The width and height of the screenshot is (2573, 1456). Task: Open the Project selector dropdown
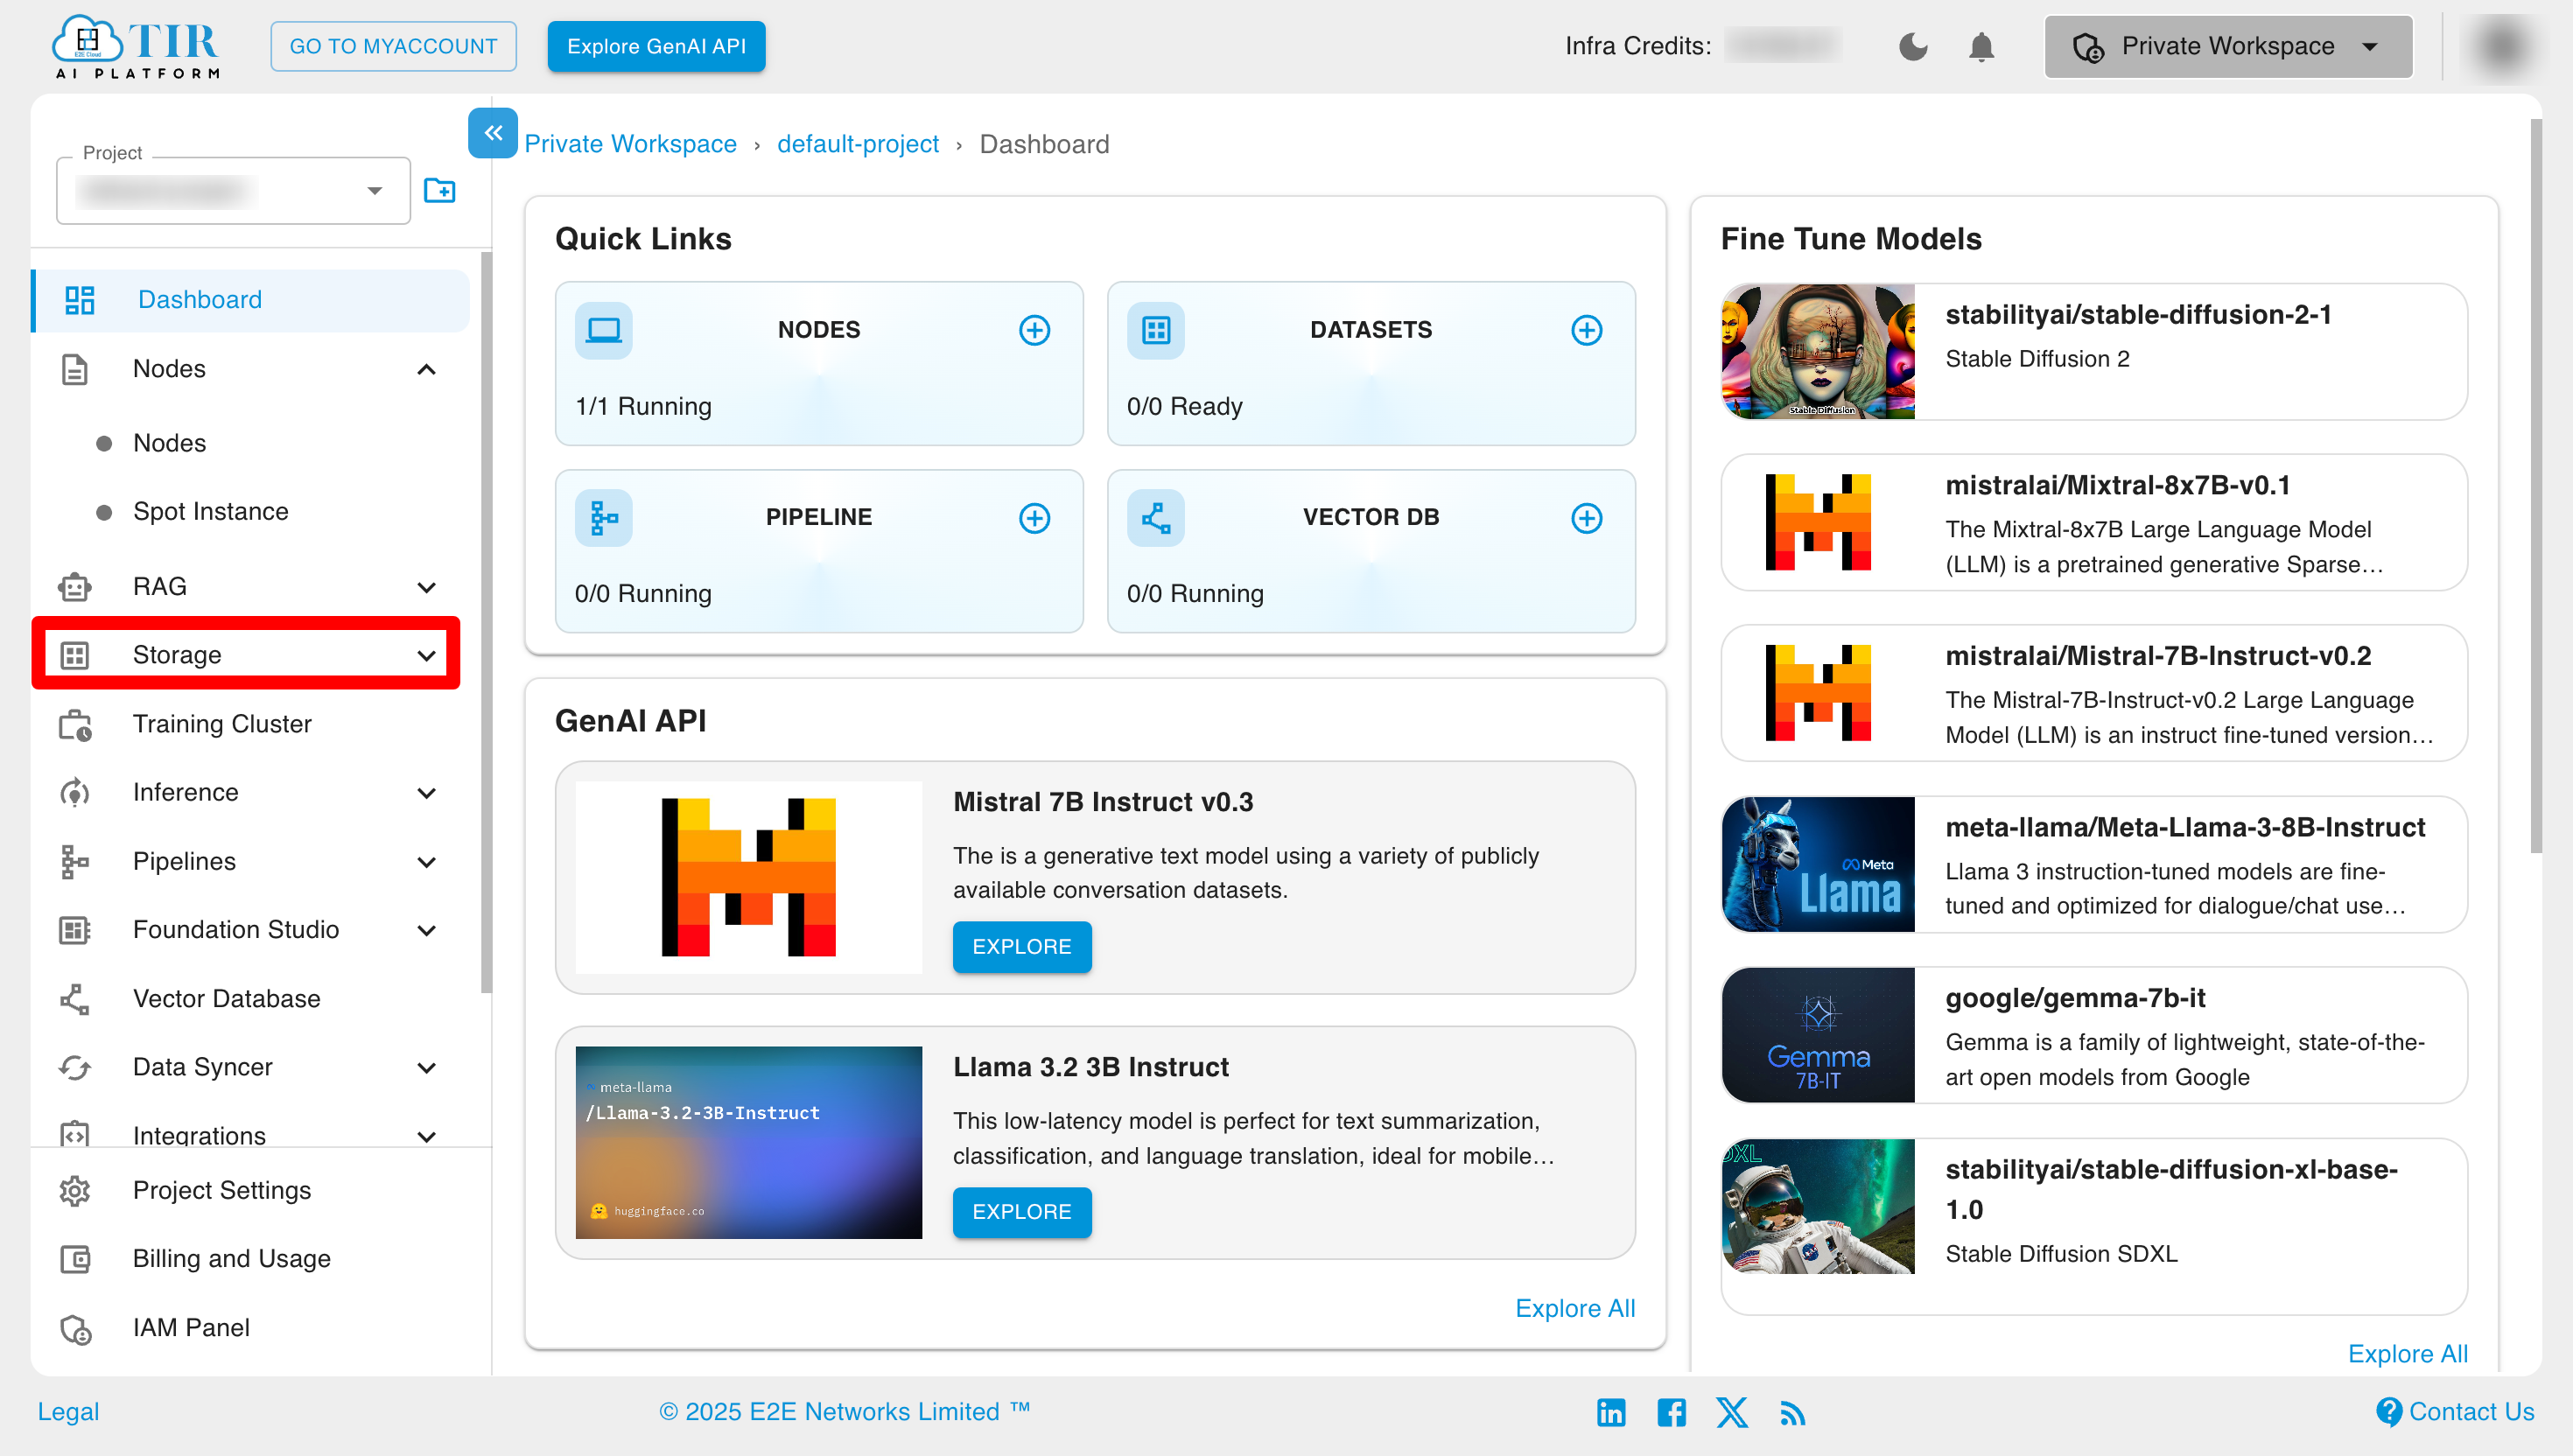pos(233,190)
